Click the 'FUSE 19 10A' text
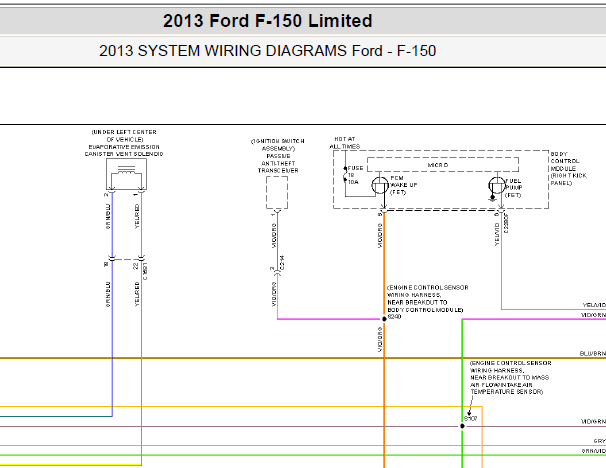 pos(356,175)
